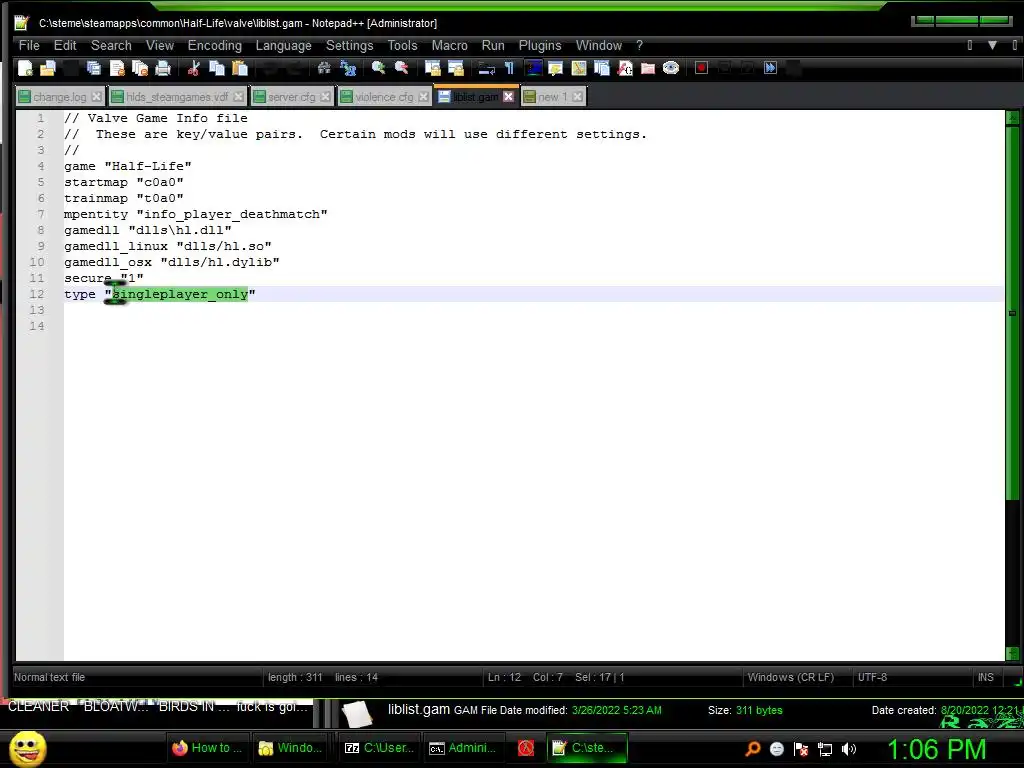Click the orange magnifier tray icon
This screenshot has width=1024, height=768.
pyautogui.click(x=752, y=749)
